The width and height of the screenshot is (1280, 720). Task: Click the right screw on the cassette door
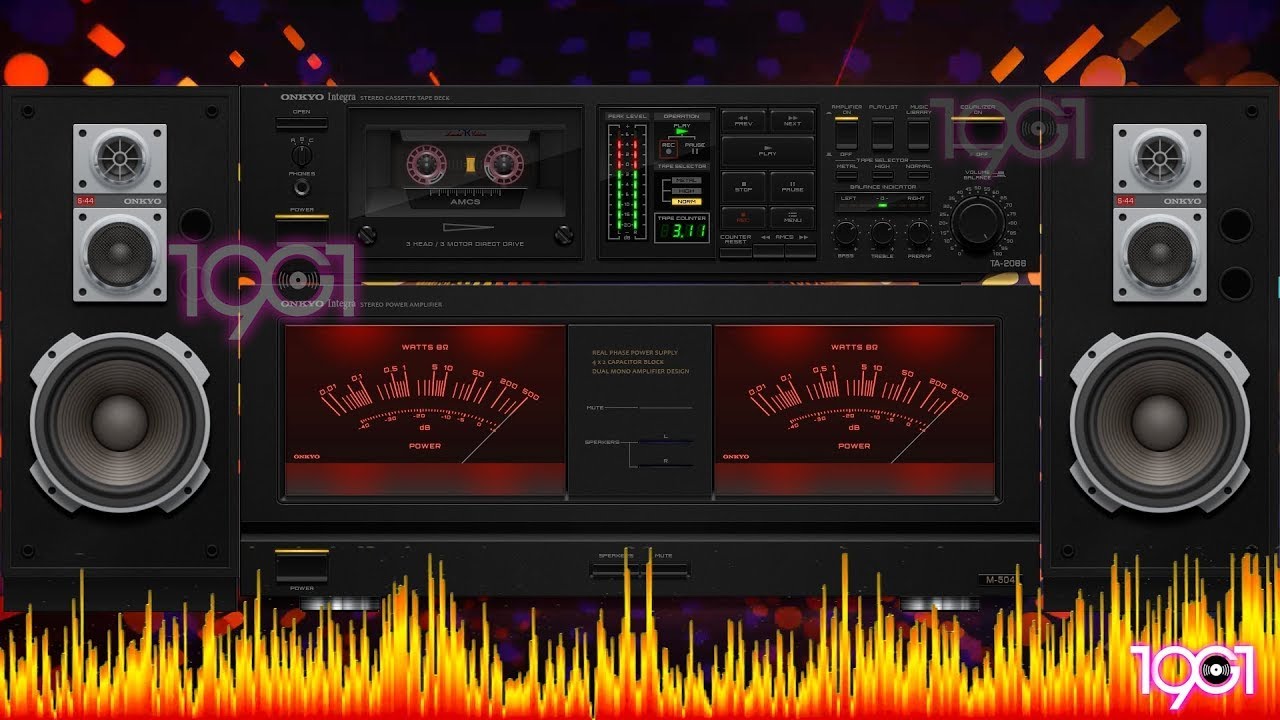point(565,233)
